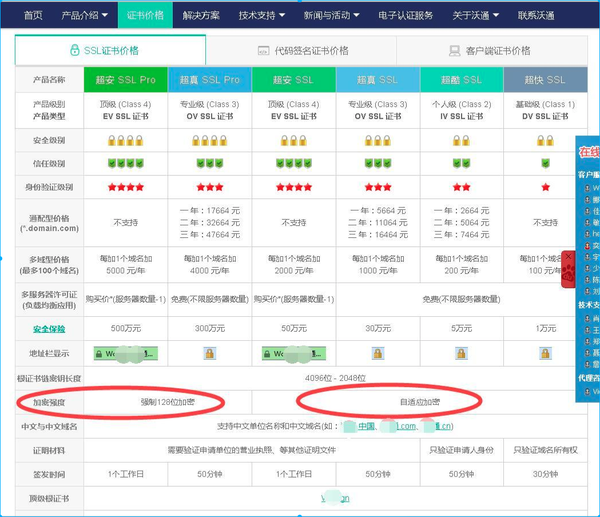Switch to the SSL证书价格 tab
The height and width of the screenshot is (517, 600).
pos(111,51)
